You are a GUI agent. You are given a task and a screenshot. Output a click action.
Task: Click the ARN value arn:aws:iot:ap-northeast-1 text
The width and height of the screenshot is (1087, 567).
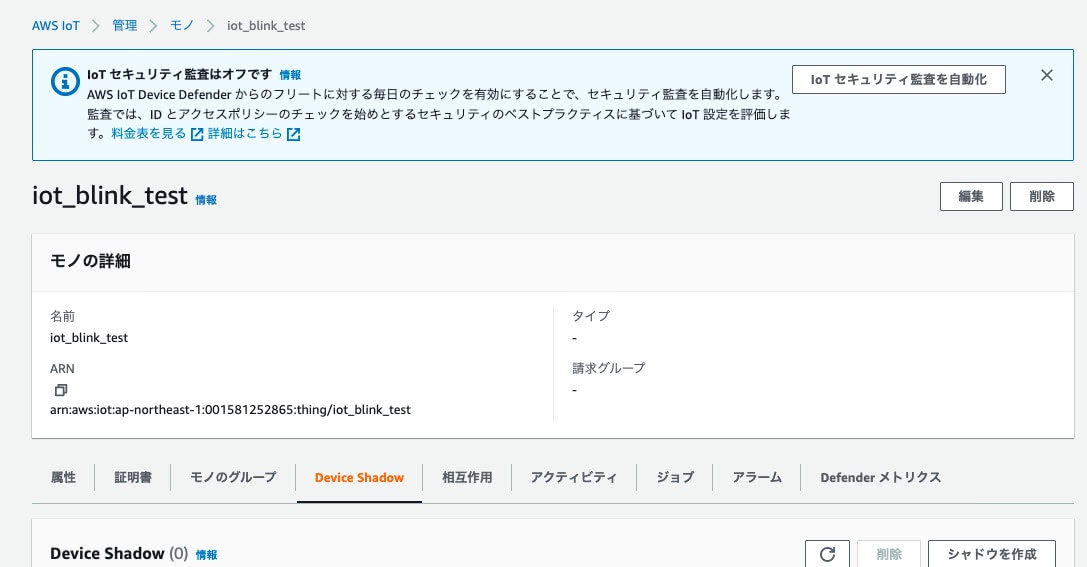tap(230, 410)
